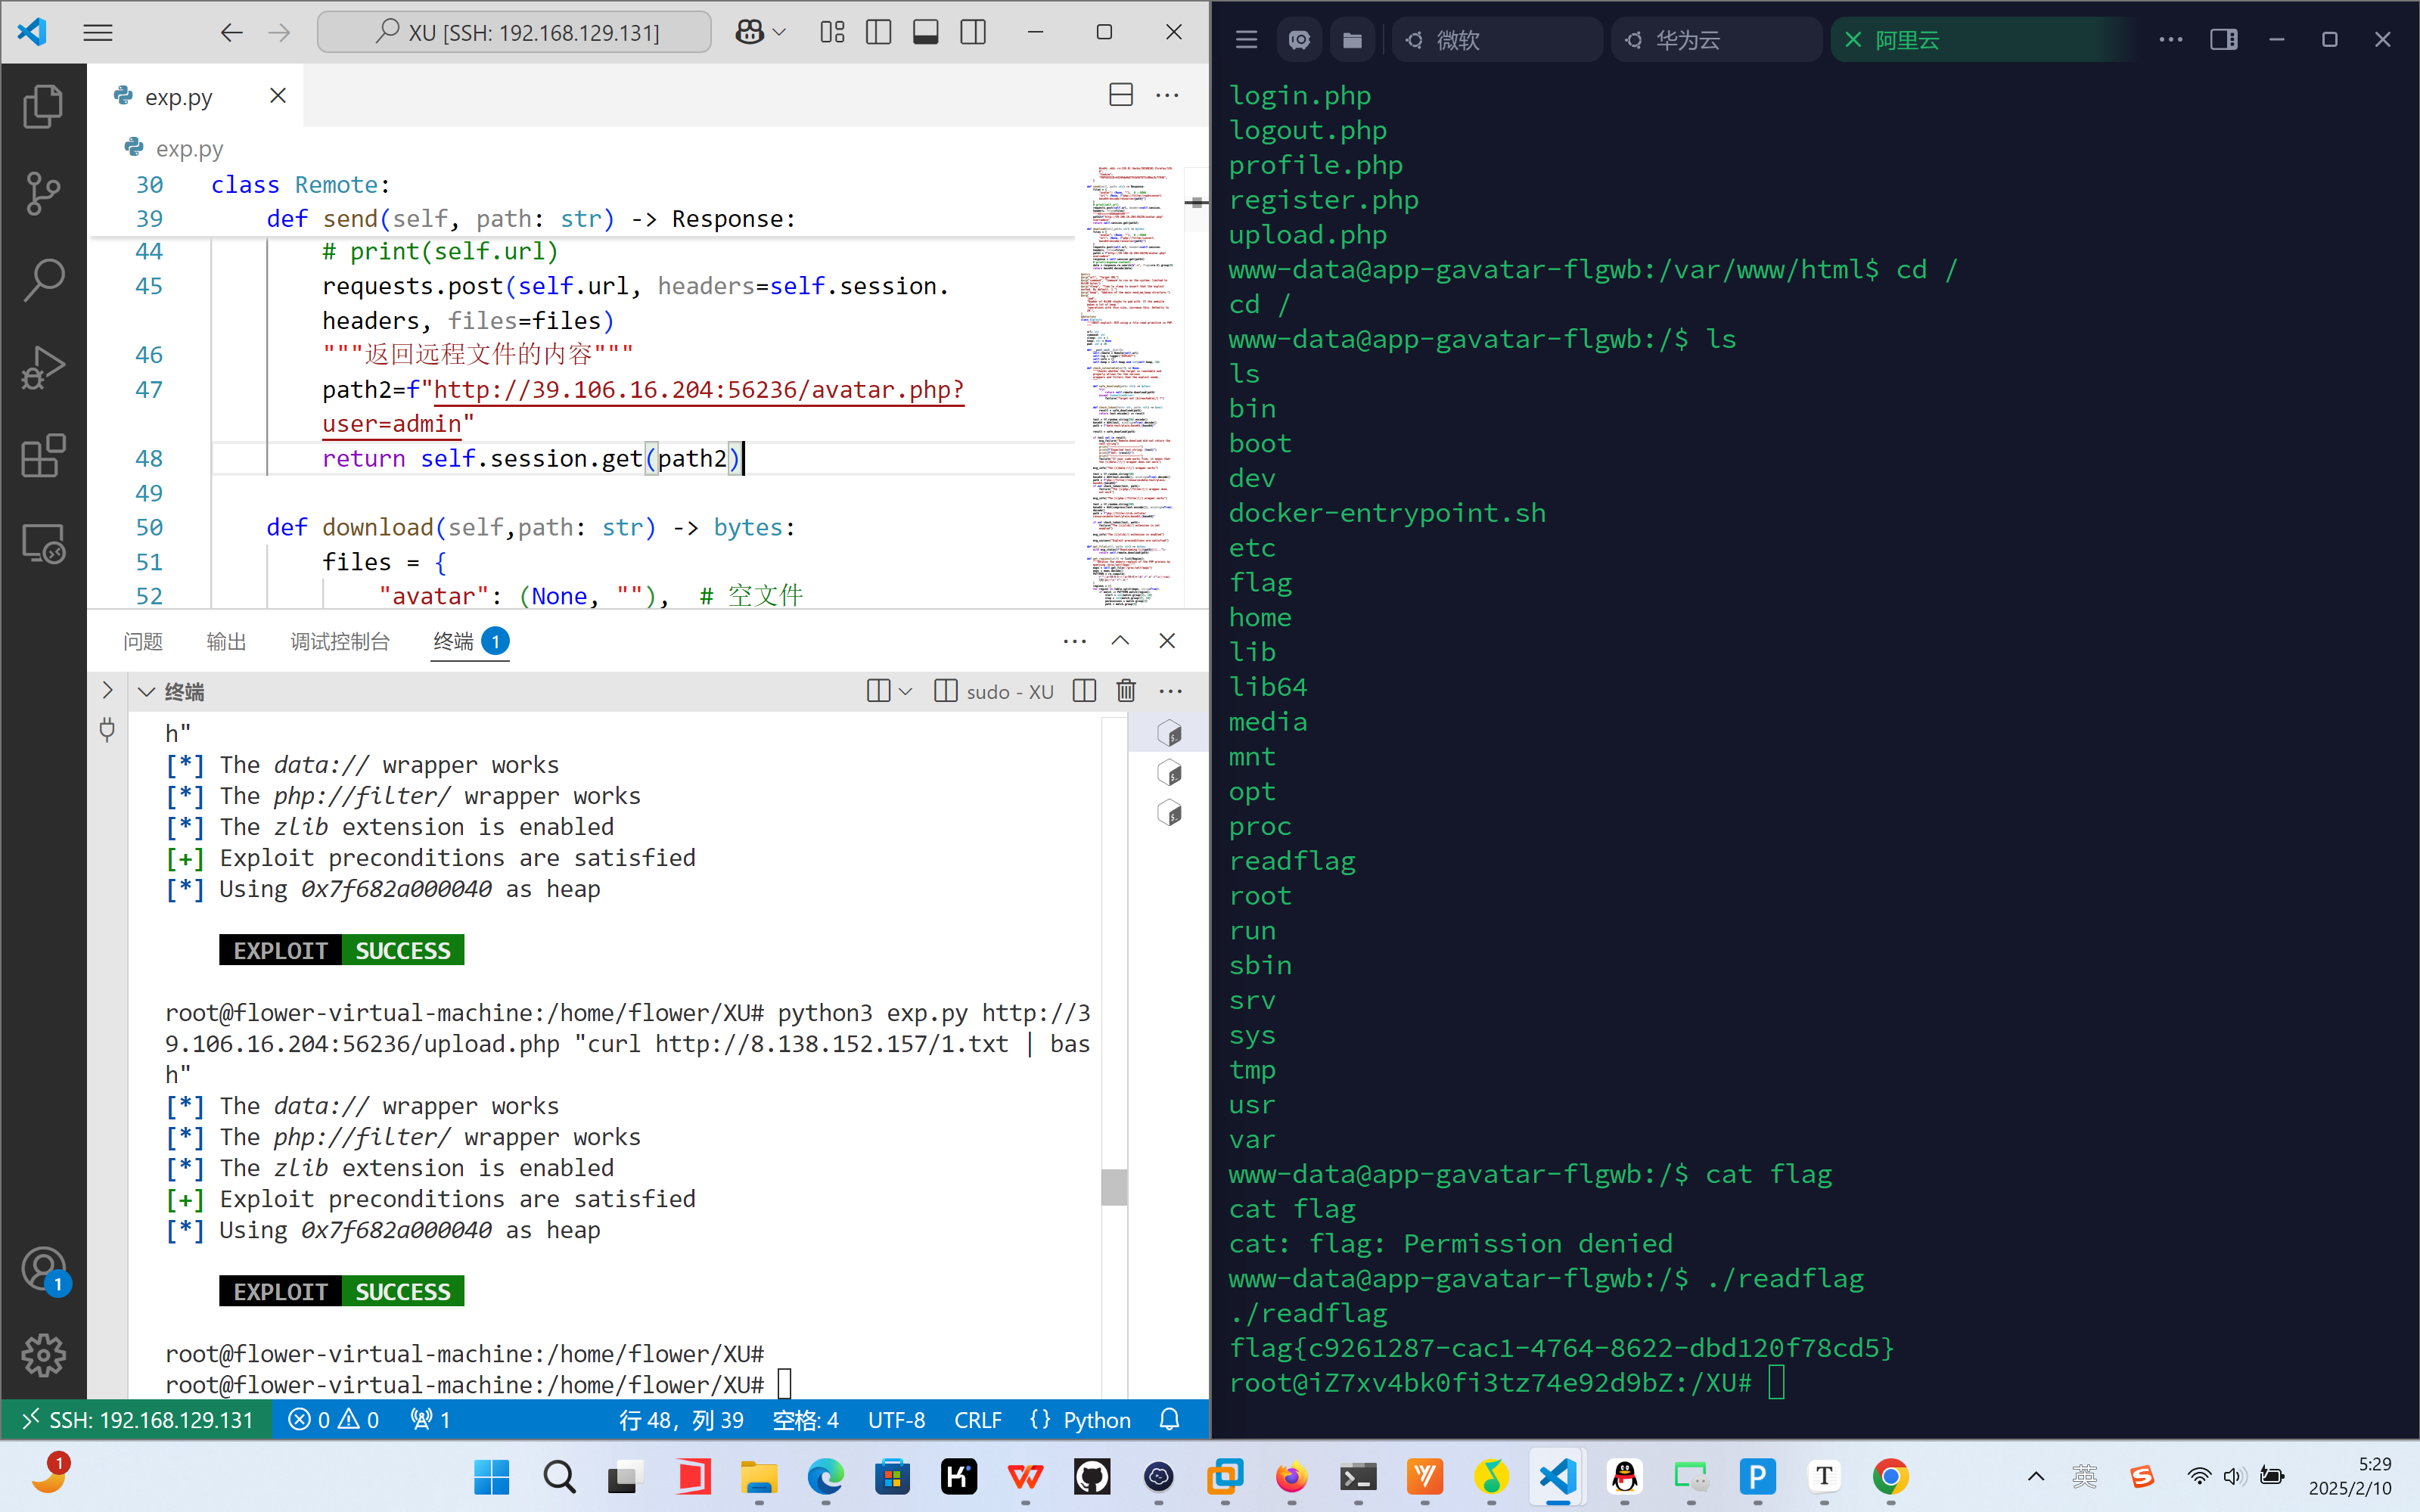The width and height of the screenshot is (2420, 1512).
Task: Change the CRLF line ending
Action: click(x=977, y=1420)
